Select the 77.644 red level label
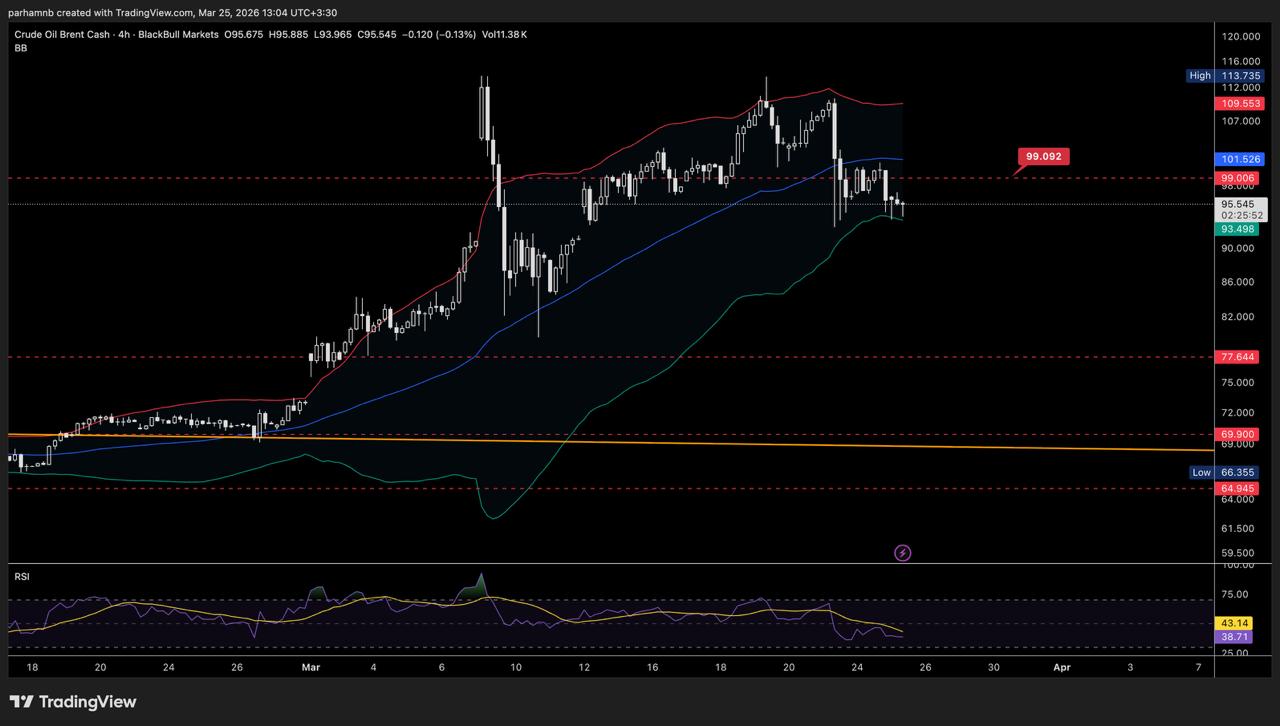Screen dimensions: 1280x726 [x=1238, y=357]
